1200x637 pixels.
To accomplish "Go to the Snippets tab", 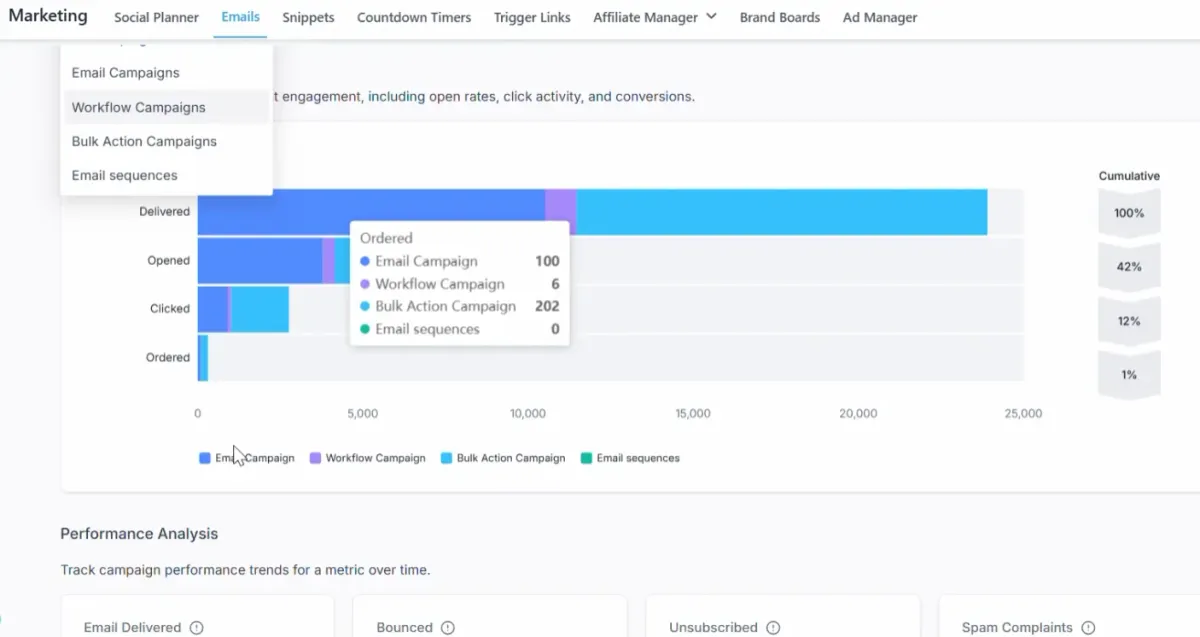I will [308, 17].
